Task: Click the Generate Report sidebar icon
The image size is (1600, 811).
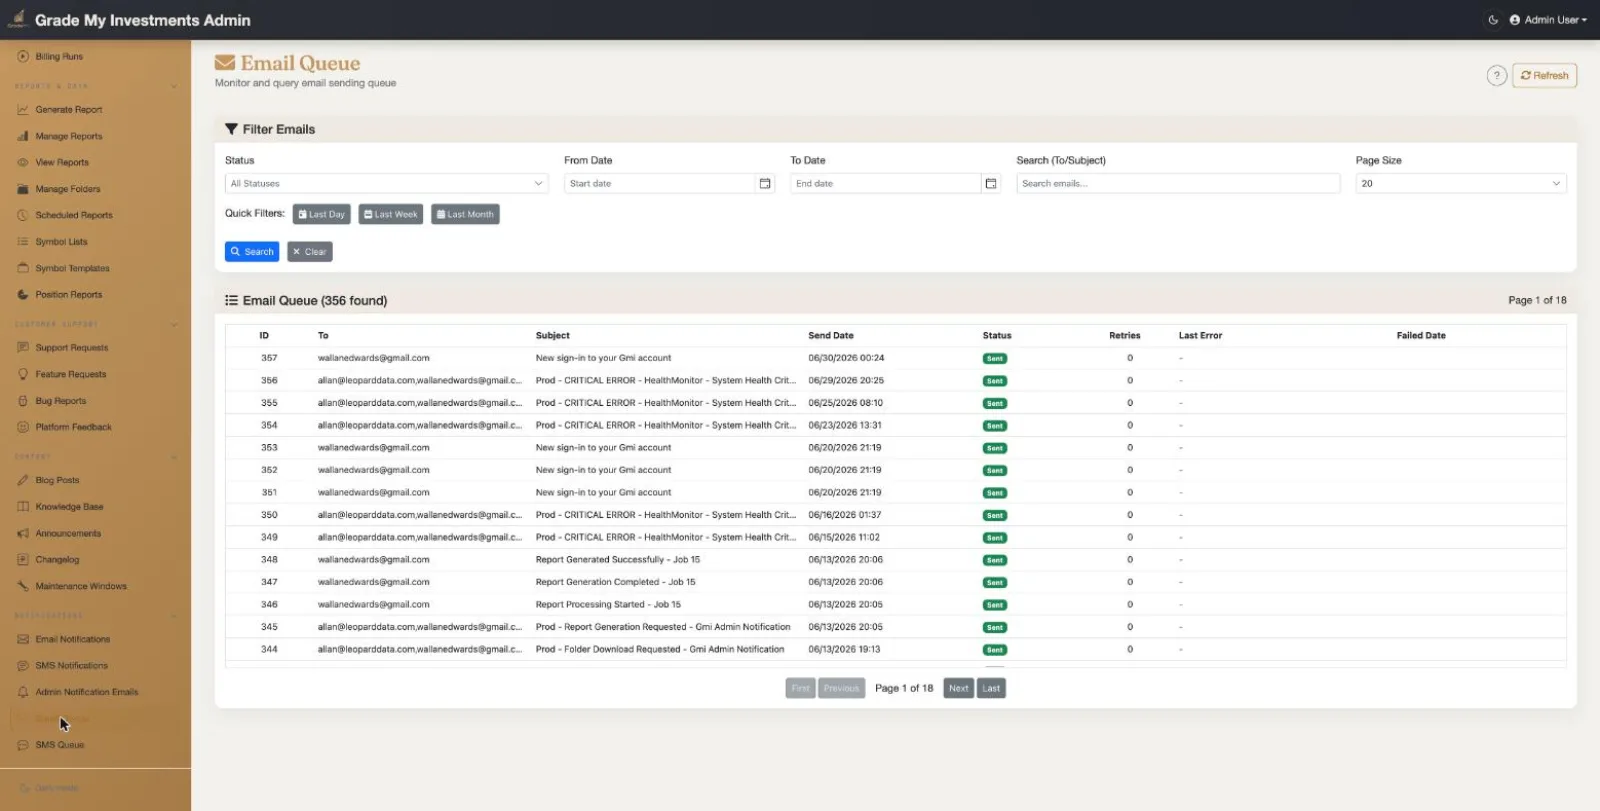Action: (23, 110)
